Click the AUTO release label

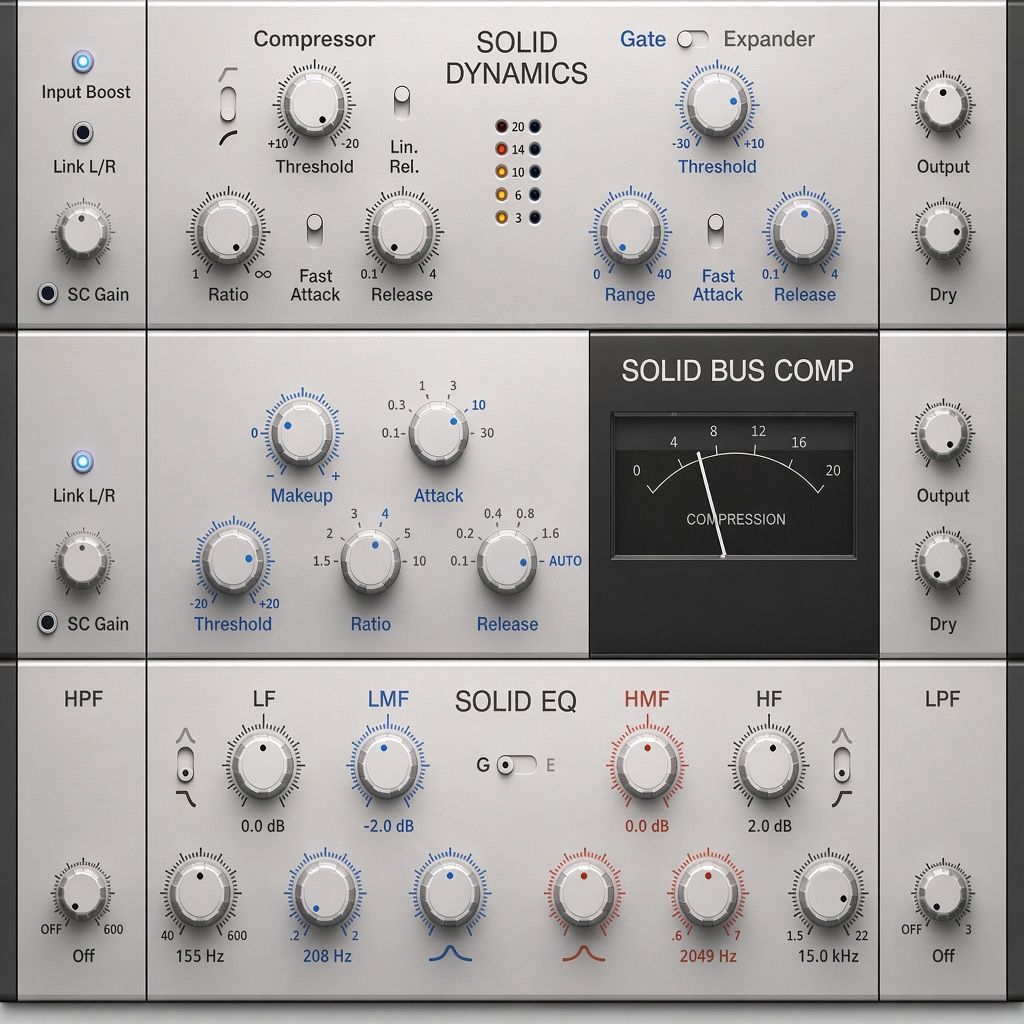point(566,561)
